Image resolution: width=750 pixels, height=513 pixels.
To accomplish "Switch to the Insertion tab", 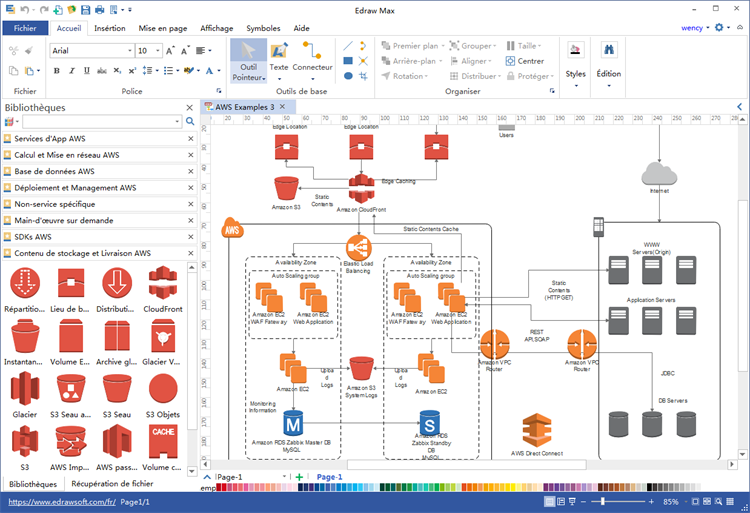I will pyautogui.click(x=110, y=28).
